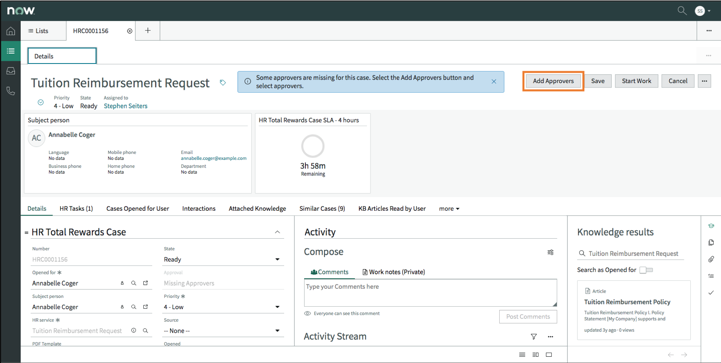Select the Work notes (Private) tab

pos(394,272)
